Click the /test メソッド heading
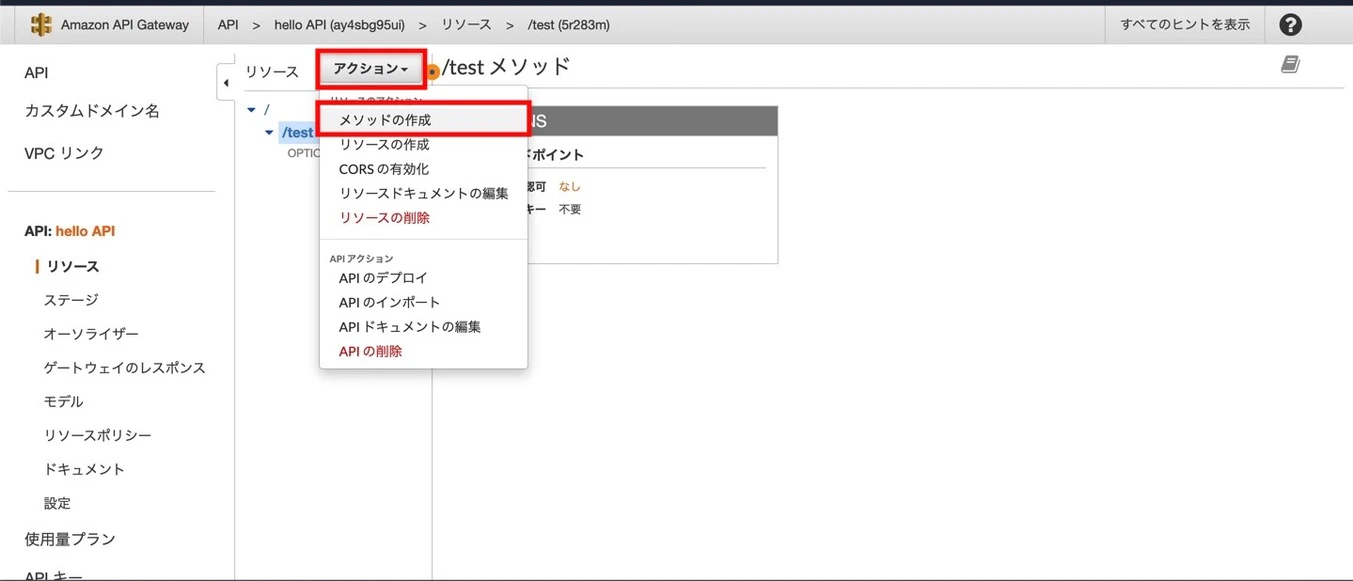 click(x=506, y=67)
